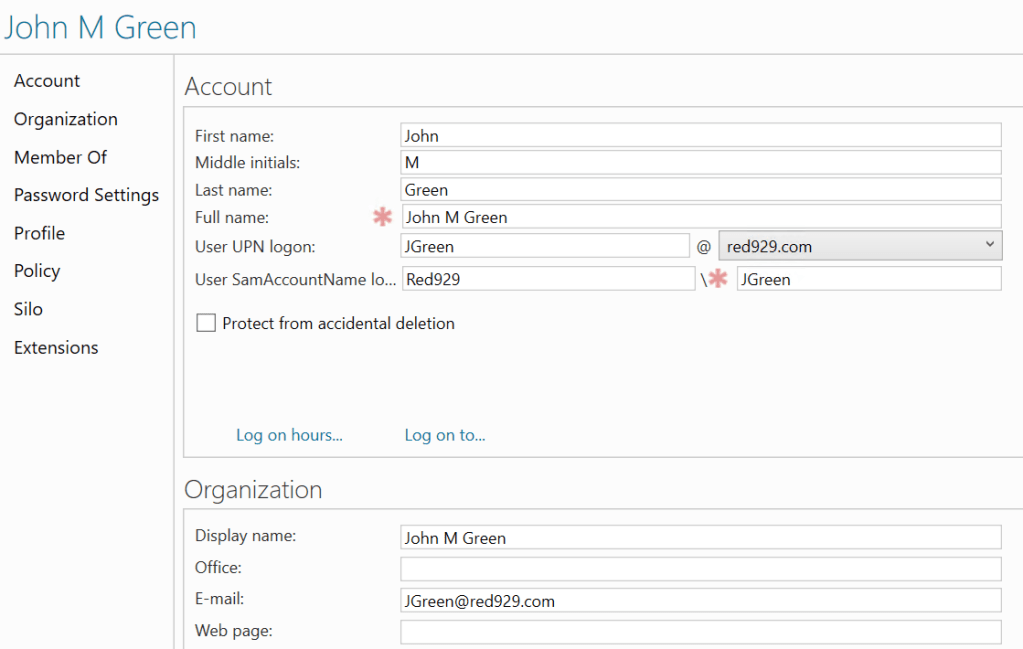Click the Red929 domain field
This screenshot has width=1023, height=649.
point(547,280)
